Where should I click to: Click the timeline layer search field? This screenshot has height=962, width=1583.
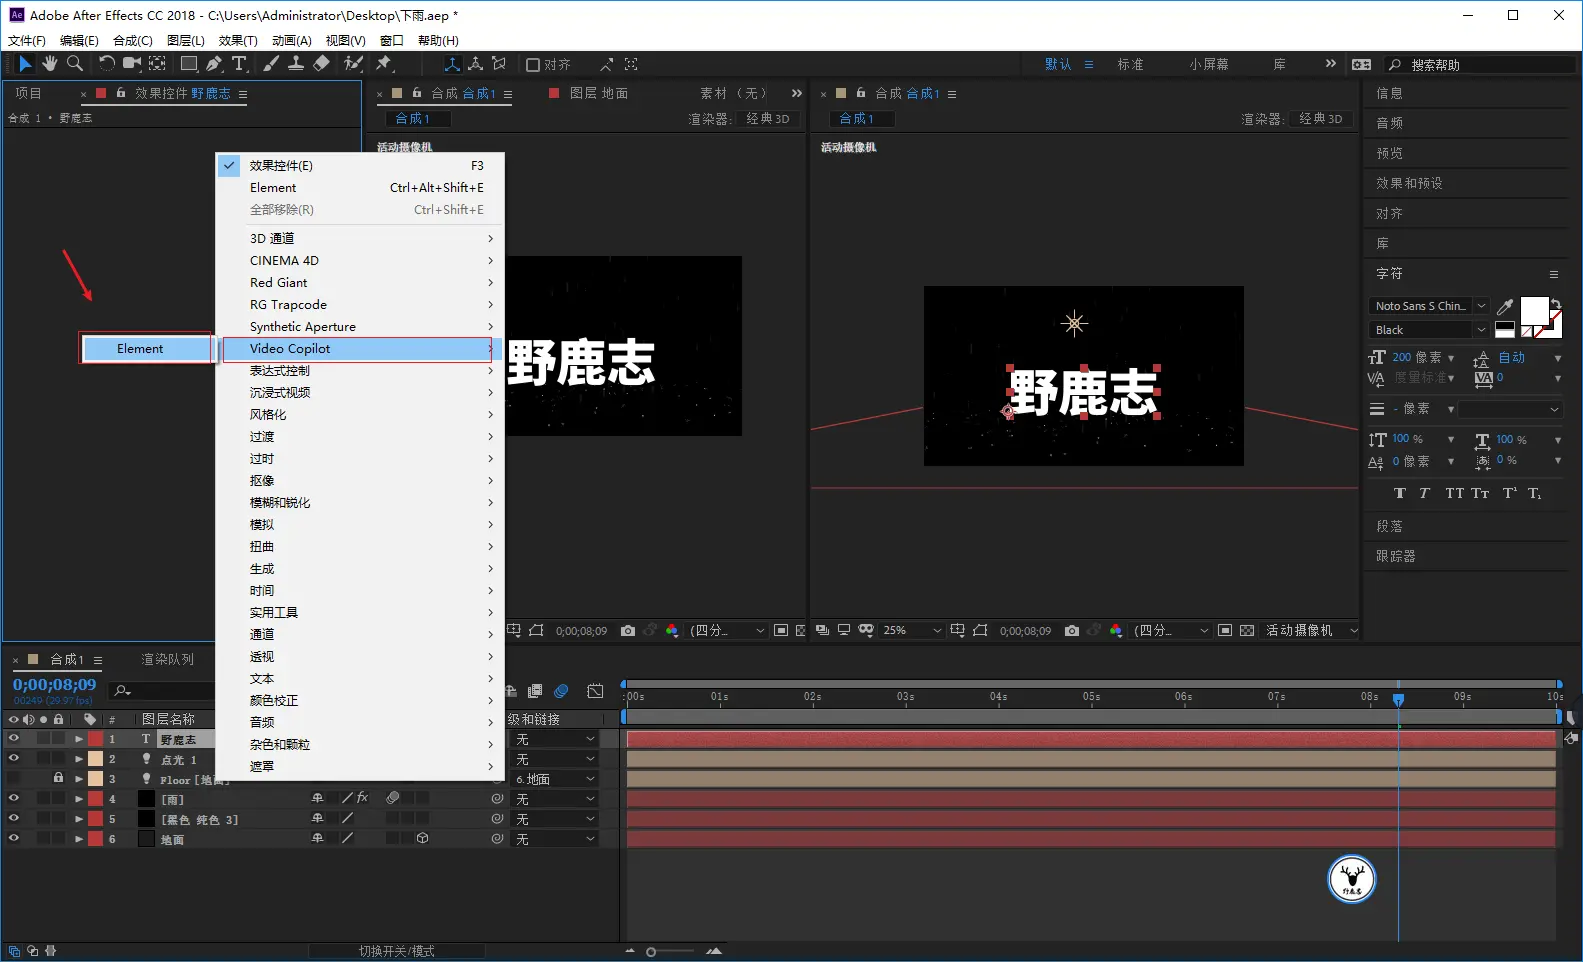(x=163, y=691)
